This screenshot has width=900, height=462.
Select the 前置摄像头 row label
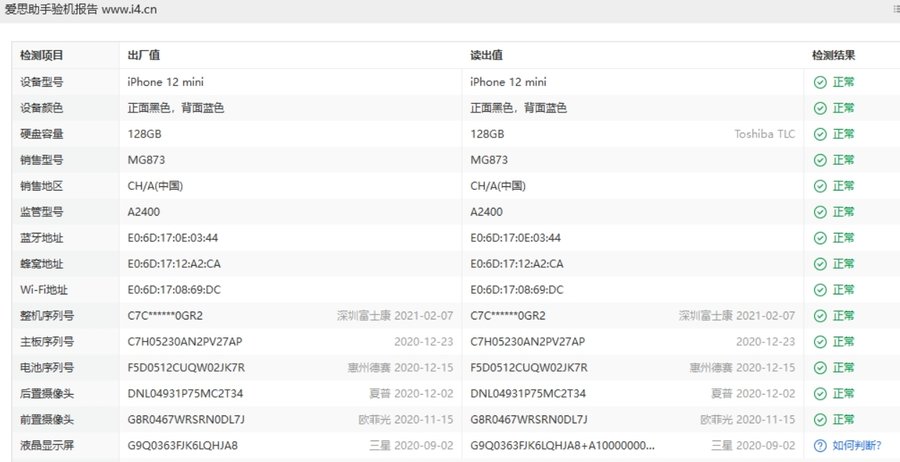pos(46,420)
